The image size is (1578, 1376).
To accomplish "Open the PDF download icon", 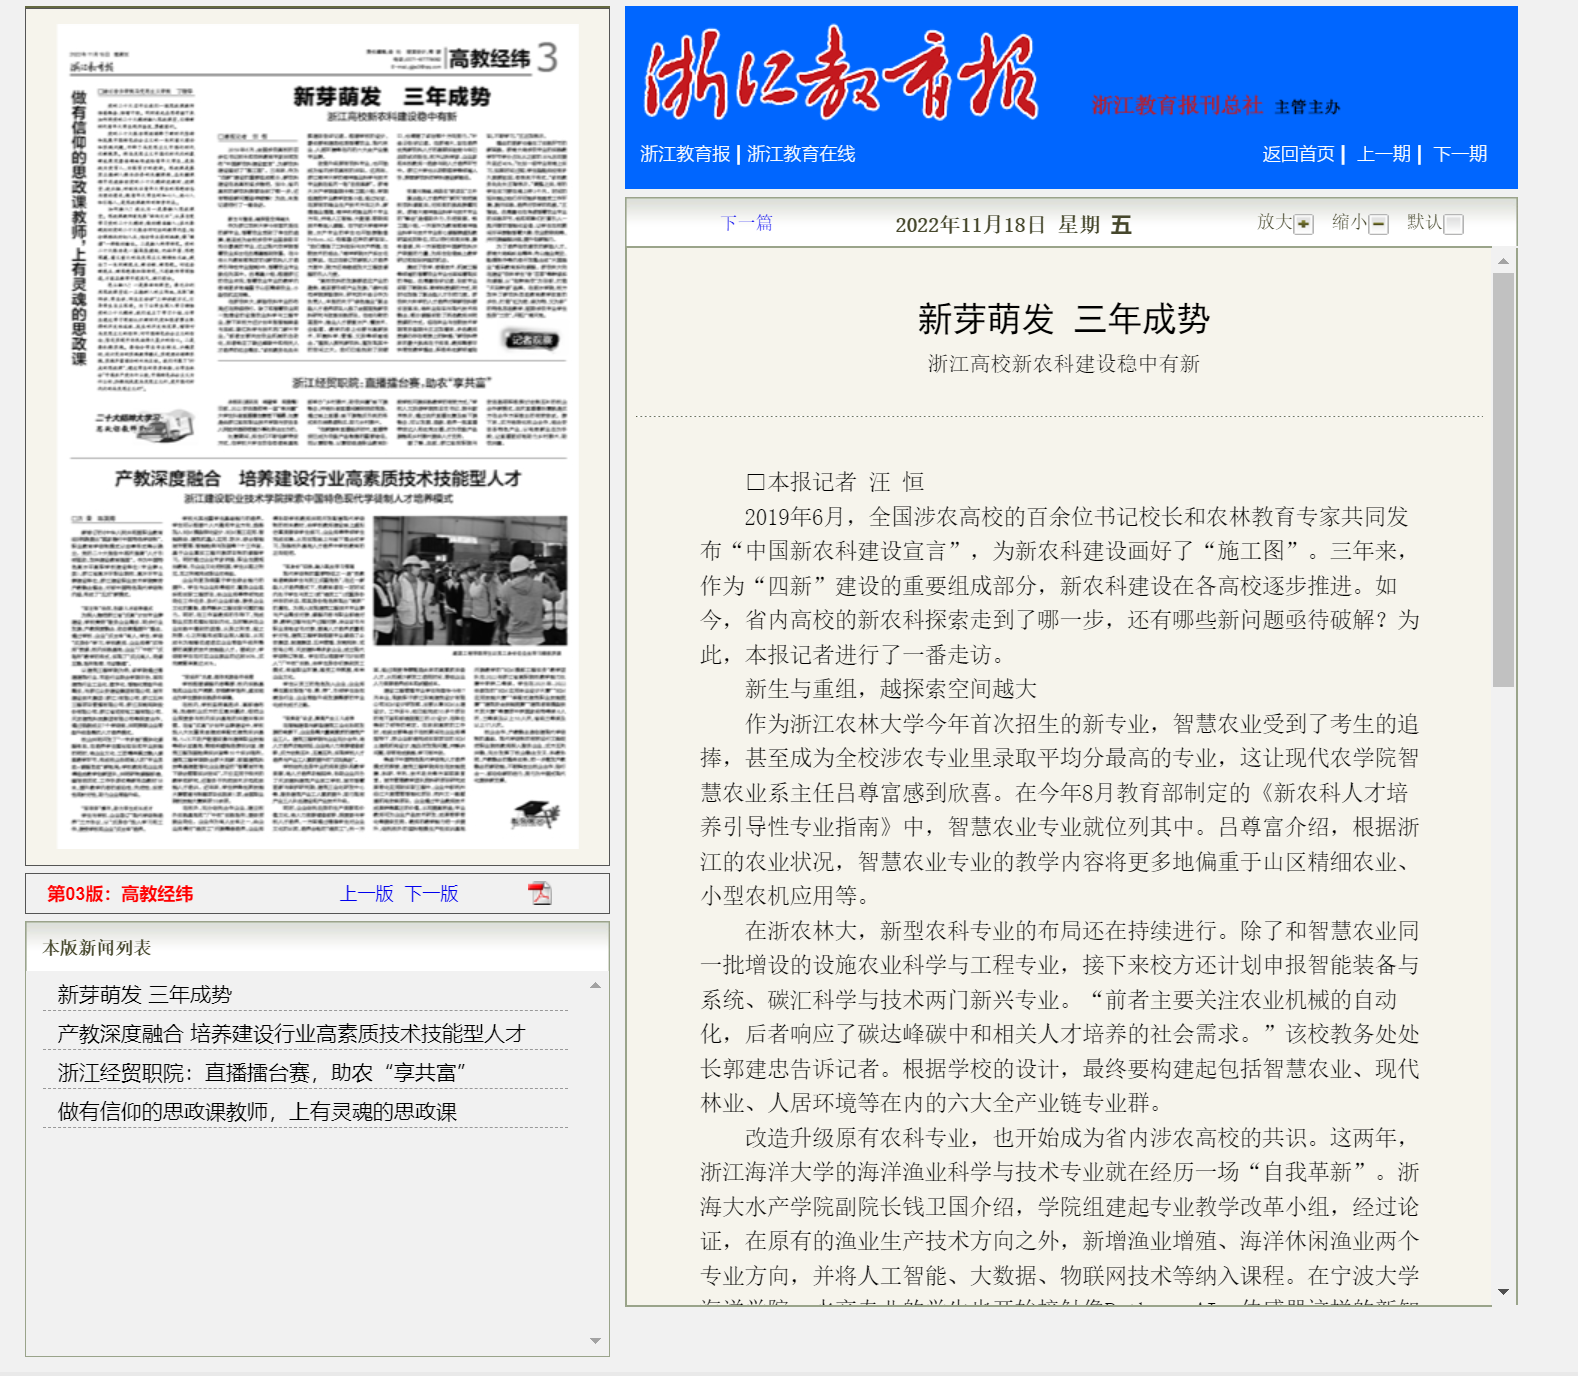I will click(x=540, y=893).
